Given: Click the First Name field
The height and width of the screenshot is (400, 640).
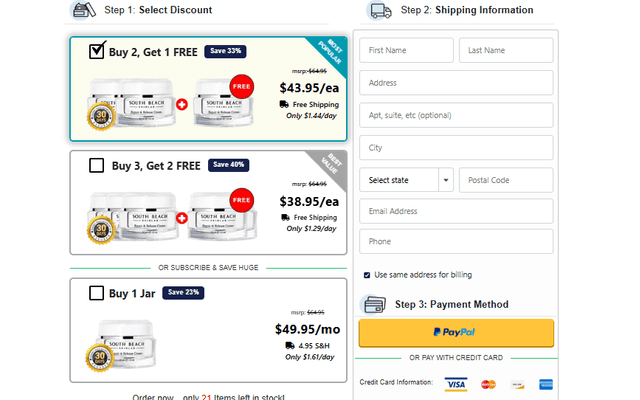Looking at the screenshot, I should (405, 51).
